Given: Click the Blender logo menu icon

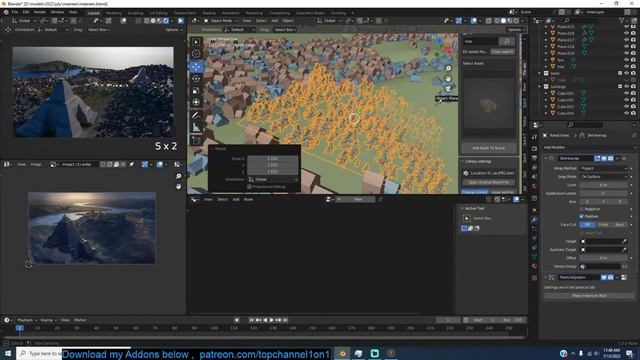Looking at the screenshot, I should pos(6,12).
